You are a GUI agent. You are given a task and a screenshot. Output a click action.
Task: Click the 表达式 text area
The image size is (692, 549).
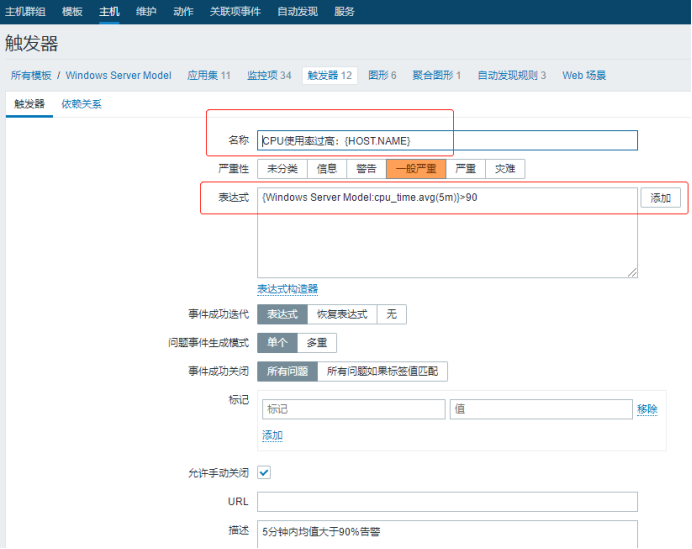pos(447,233)
